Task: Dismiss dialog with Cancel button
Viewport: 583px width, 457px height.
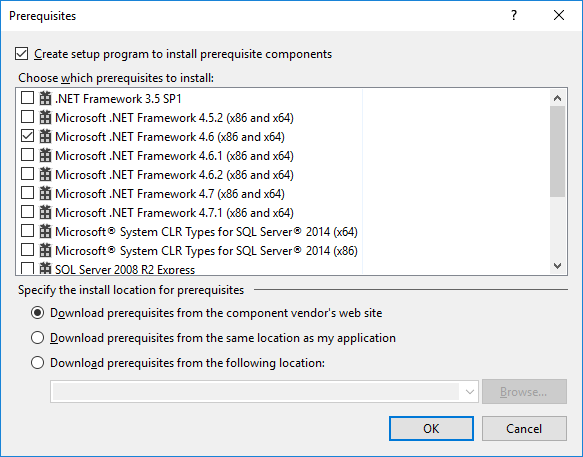Action: 524,428
